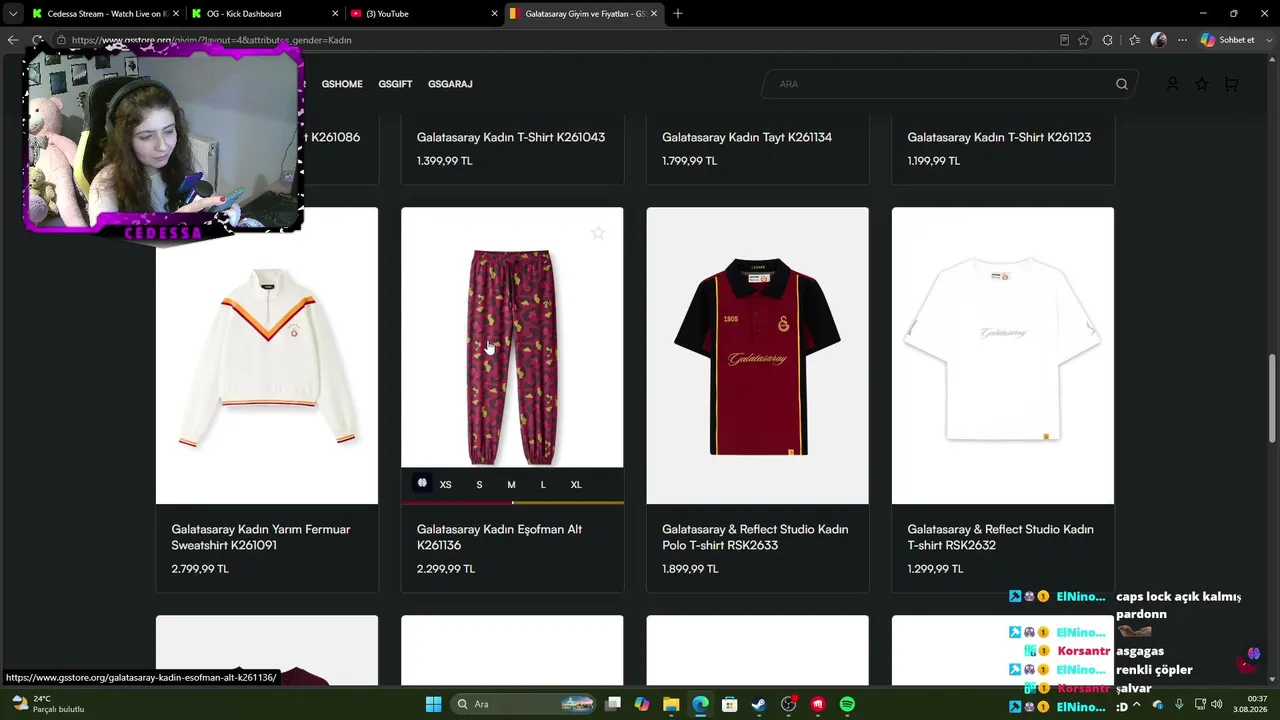This screenshot has height=720, width=1280.
Task: View the patterned sweatpants product image
Action: point(512,338)
